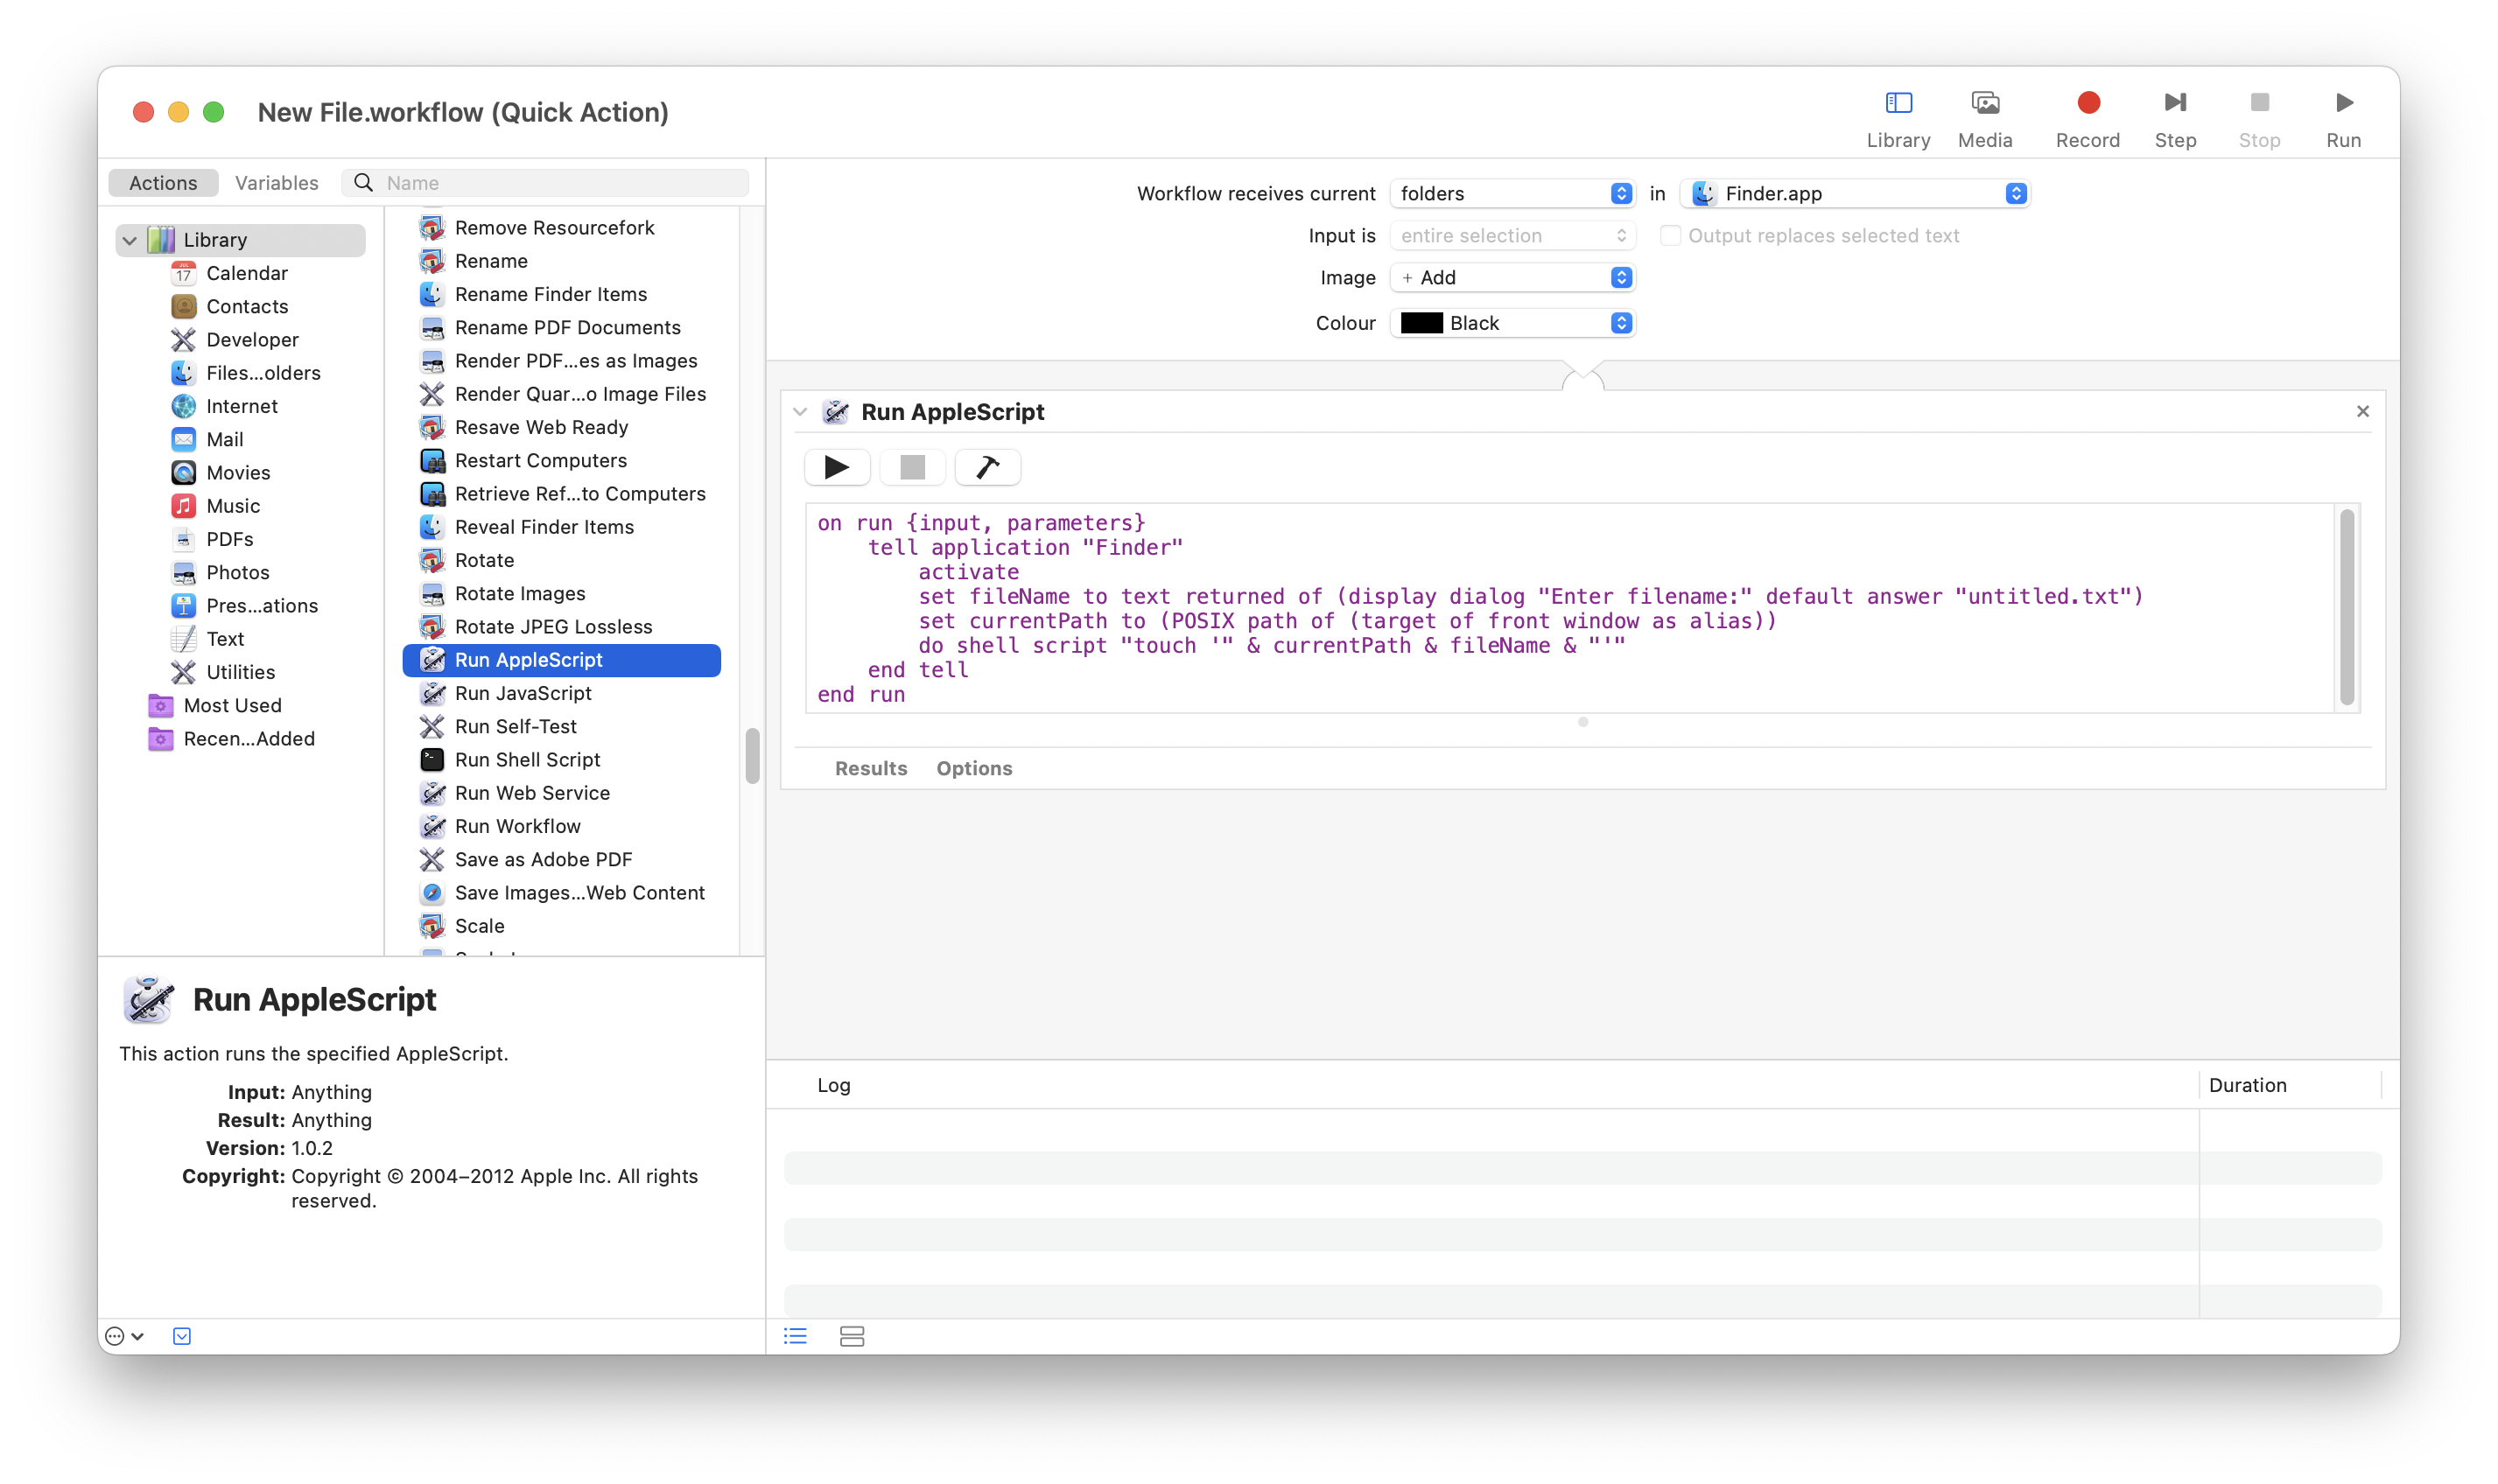2498x1484 pixels.
Task: Select the Rotate Images action
Action: point(561,593)
